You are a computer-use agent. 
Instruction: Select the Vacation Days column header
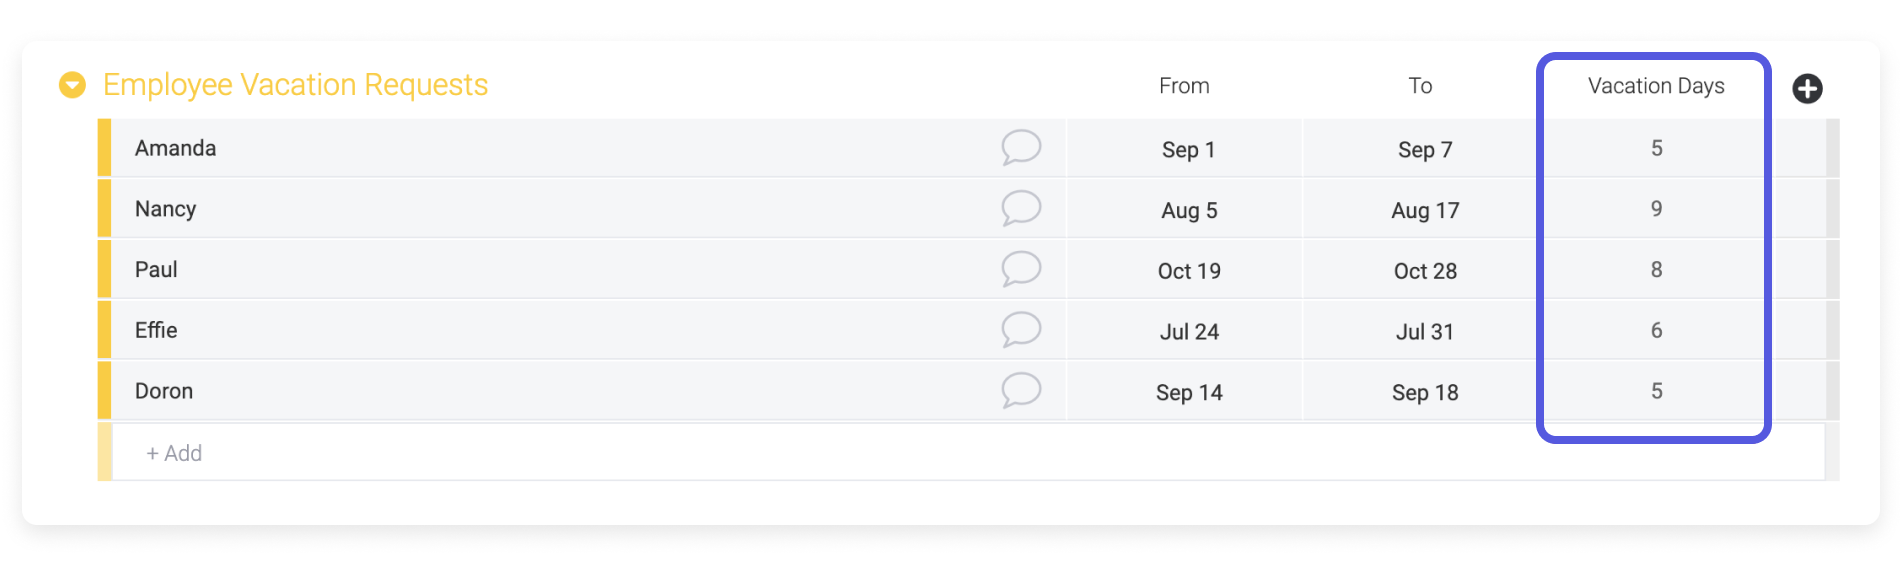tap(1656, 86)
